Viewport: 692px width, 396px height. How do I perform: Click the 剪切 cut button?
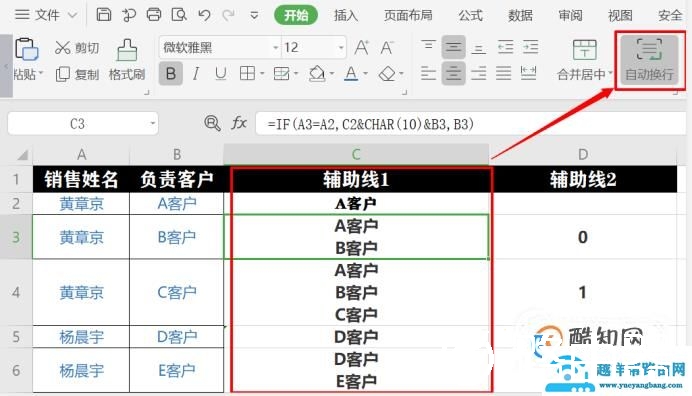77,48
